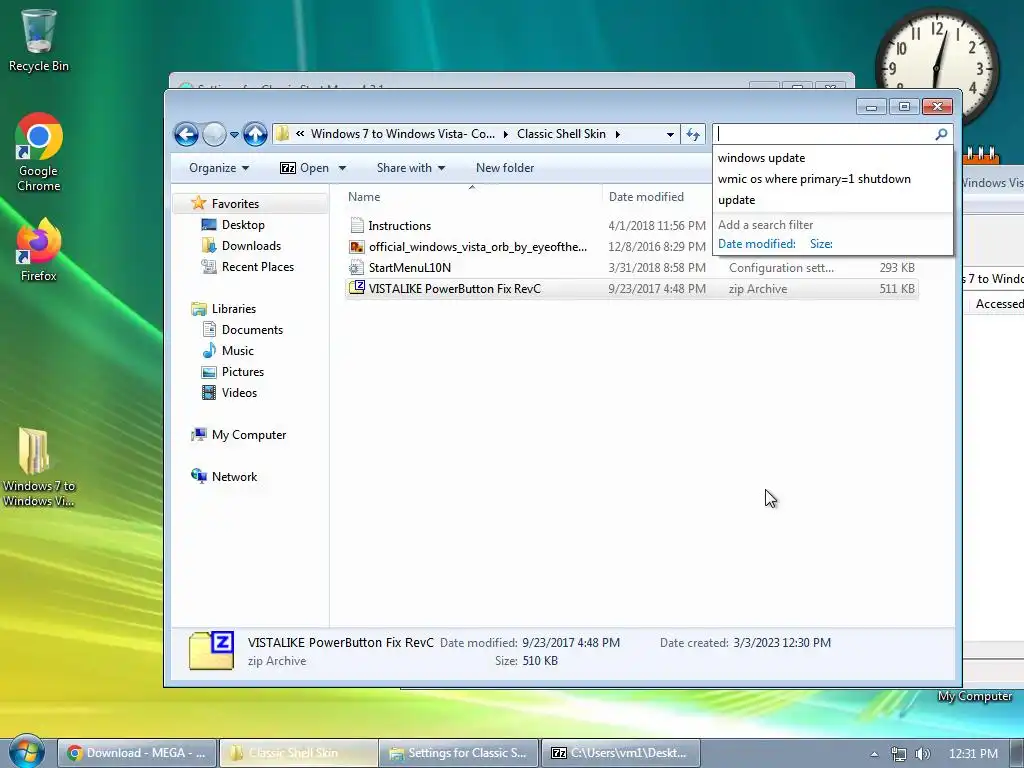The height and width of the screenshot is (768, 1024).
Task: Select Windows 7 to Windows Vista desktop folder
Action: click(x=39, y=468)
